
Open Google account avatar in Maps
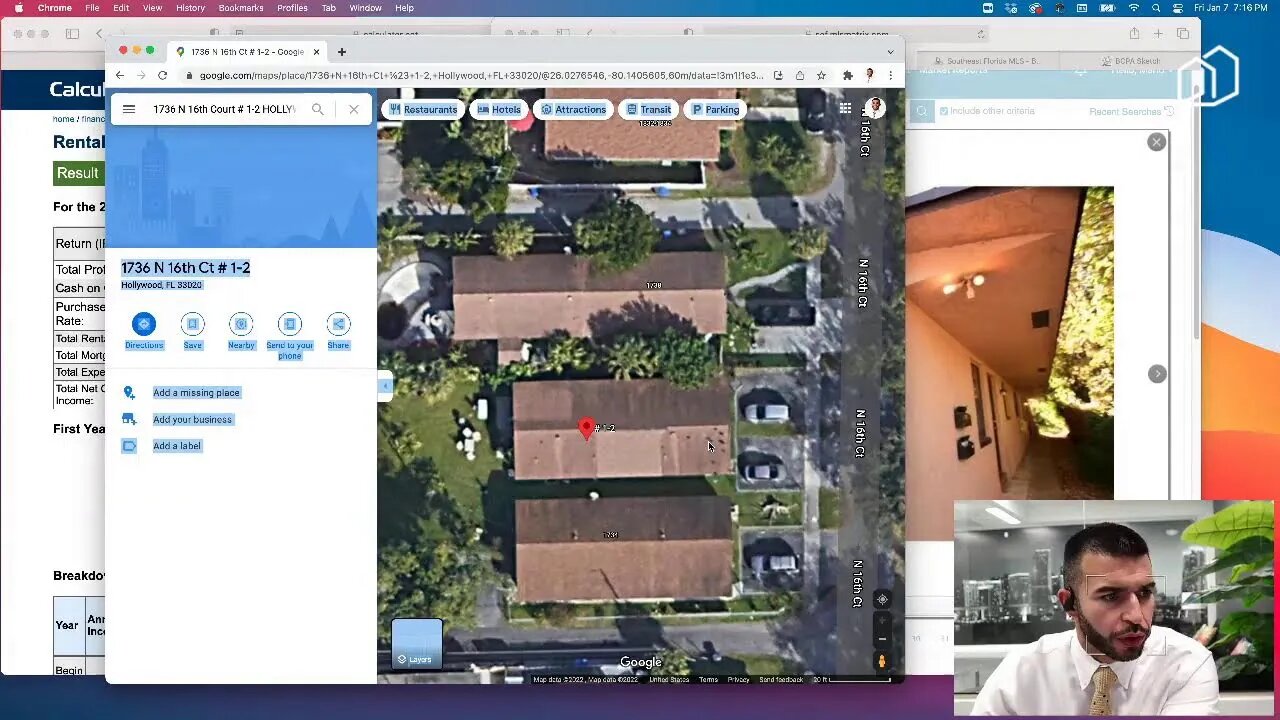[874, 108]
